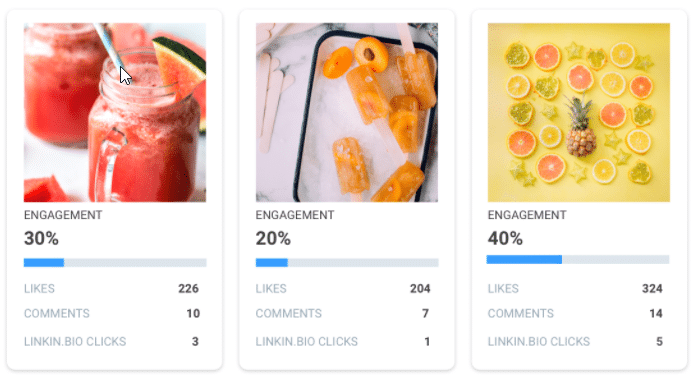The width and height of the screenshot is (692, 378).
Task: Click the 324 likes count
Action: point(652,288)
